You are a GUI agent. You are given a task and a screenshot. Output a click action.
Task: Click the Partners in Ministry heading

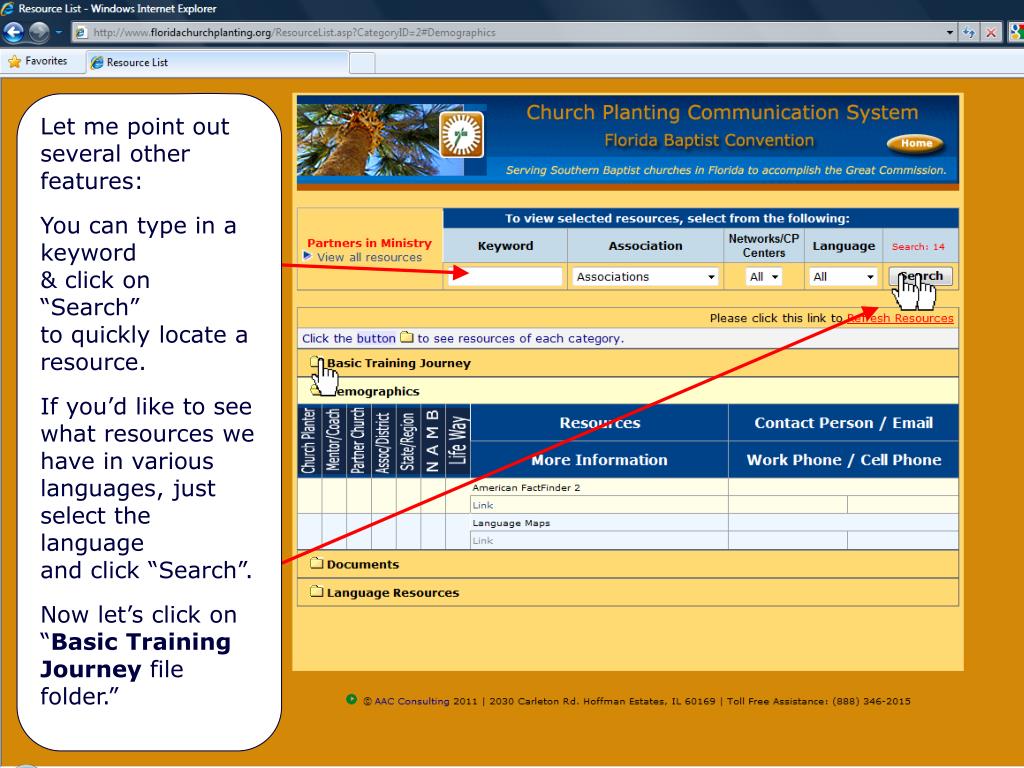(x=369, y=243)
